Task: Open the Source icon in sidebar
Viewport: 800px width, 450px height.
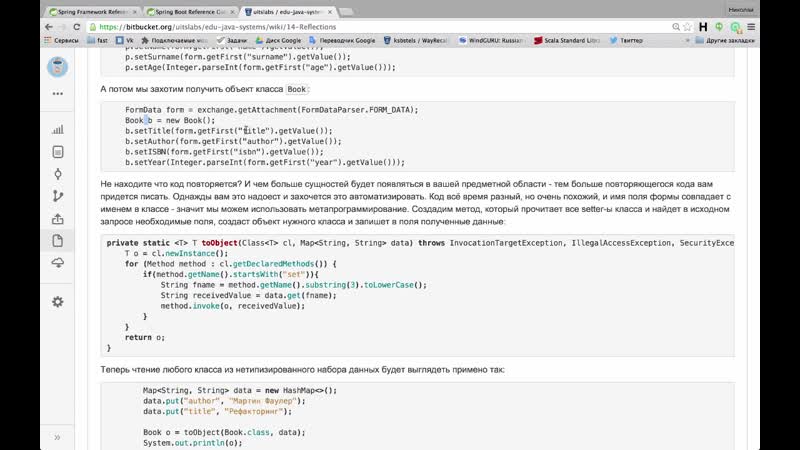Action: click(58, 152)
